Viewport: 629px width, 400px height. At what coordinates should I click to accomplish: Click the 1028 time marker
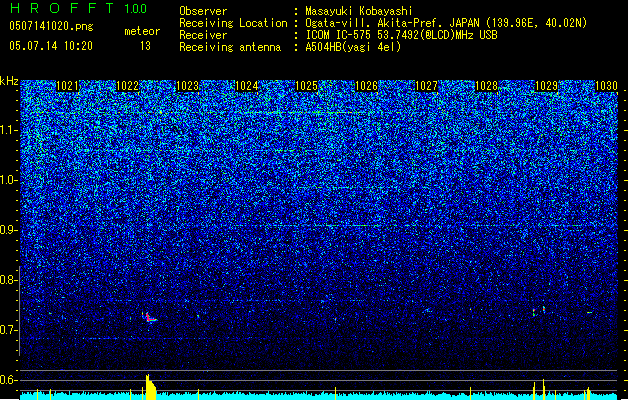486,86
